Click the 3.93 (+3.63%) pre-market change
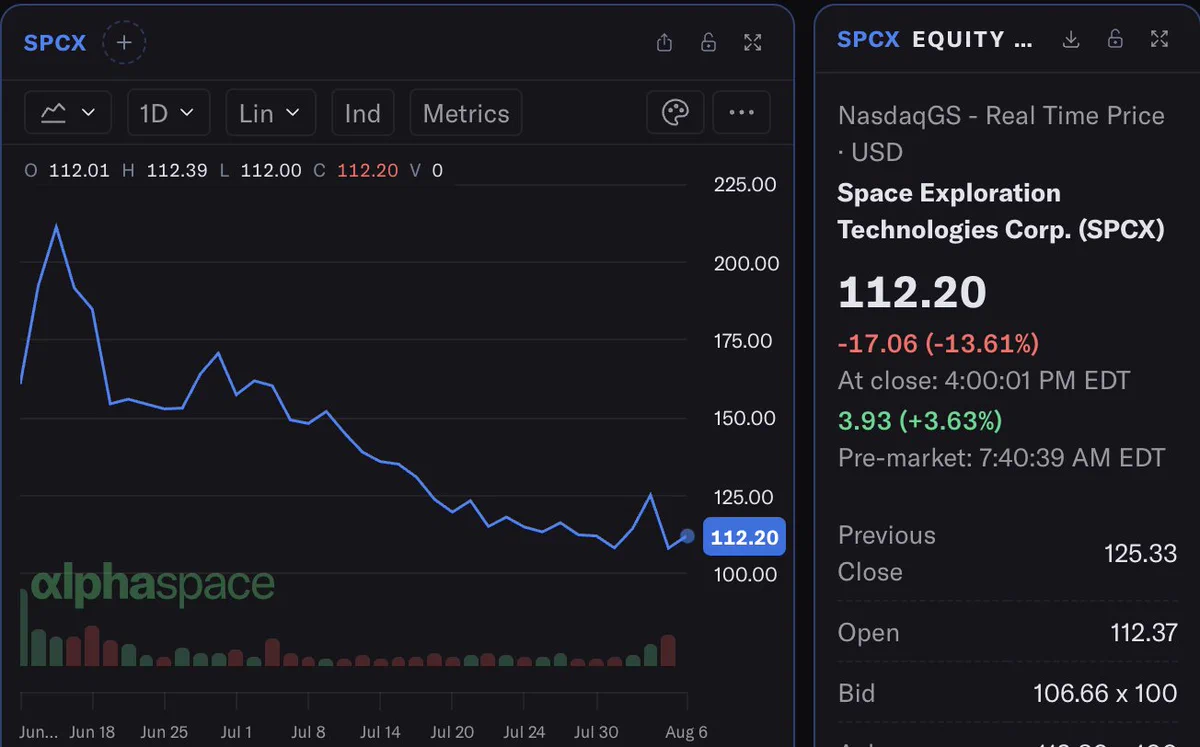1200x747 pixels. pos(920,420)
